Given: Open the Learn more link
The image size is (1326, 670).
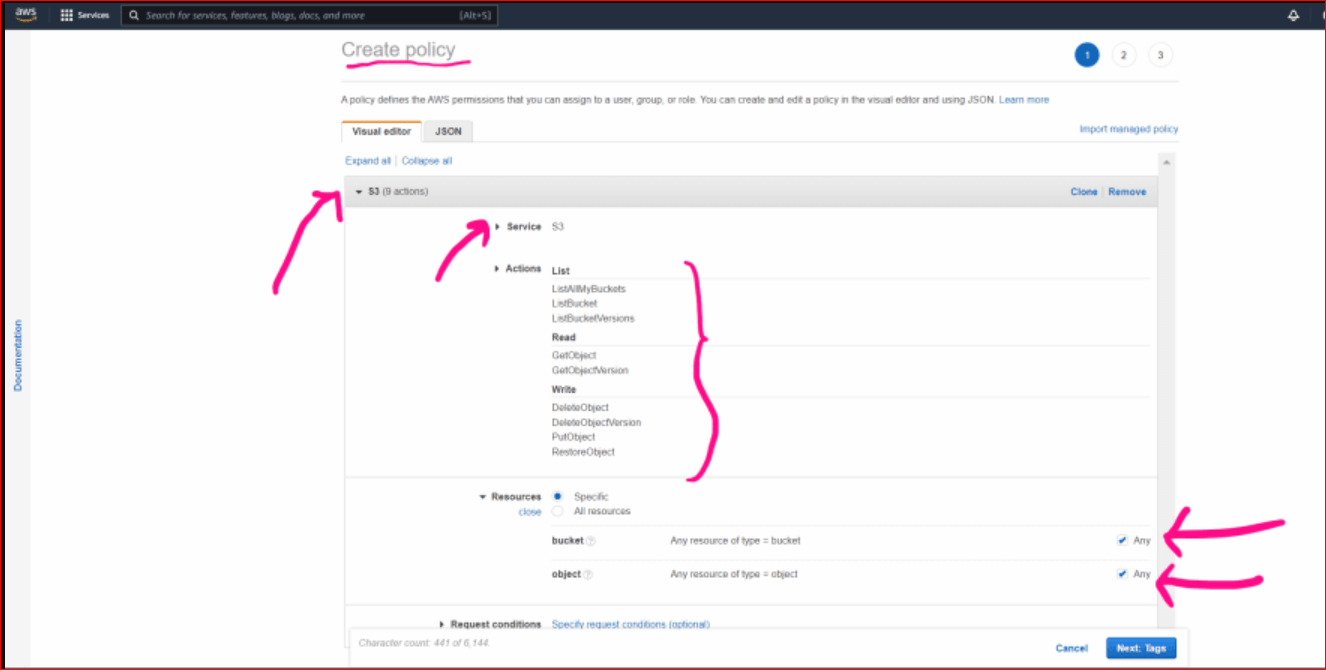Looking at the screenshot, I should coord(1023,99).
